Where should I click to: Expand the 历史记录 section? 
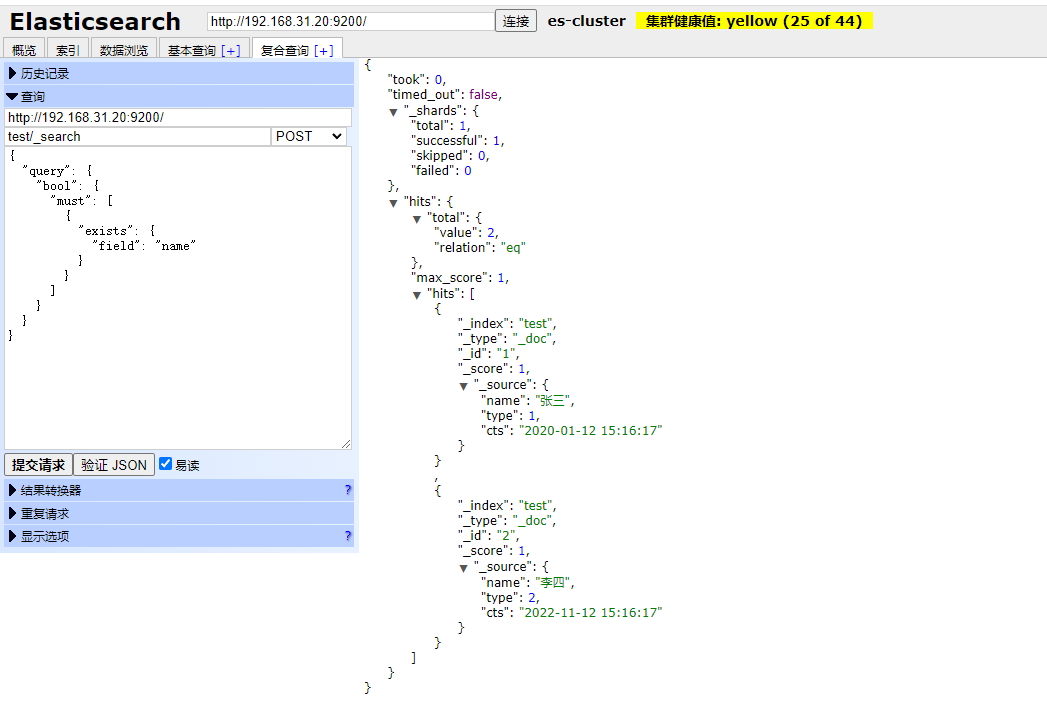tap(179, 73)
